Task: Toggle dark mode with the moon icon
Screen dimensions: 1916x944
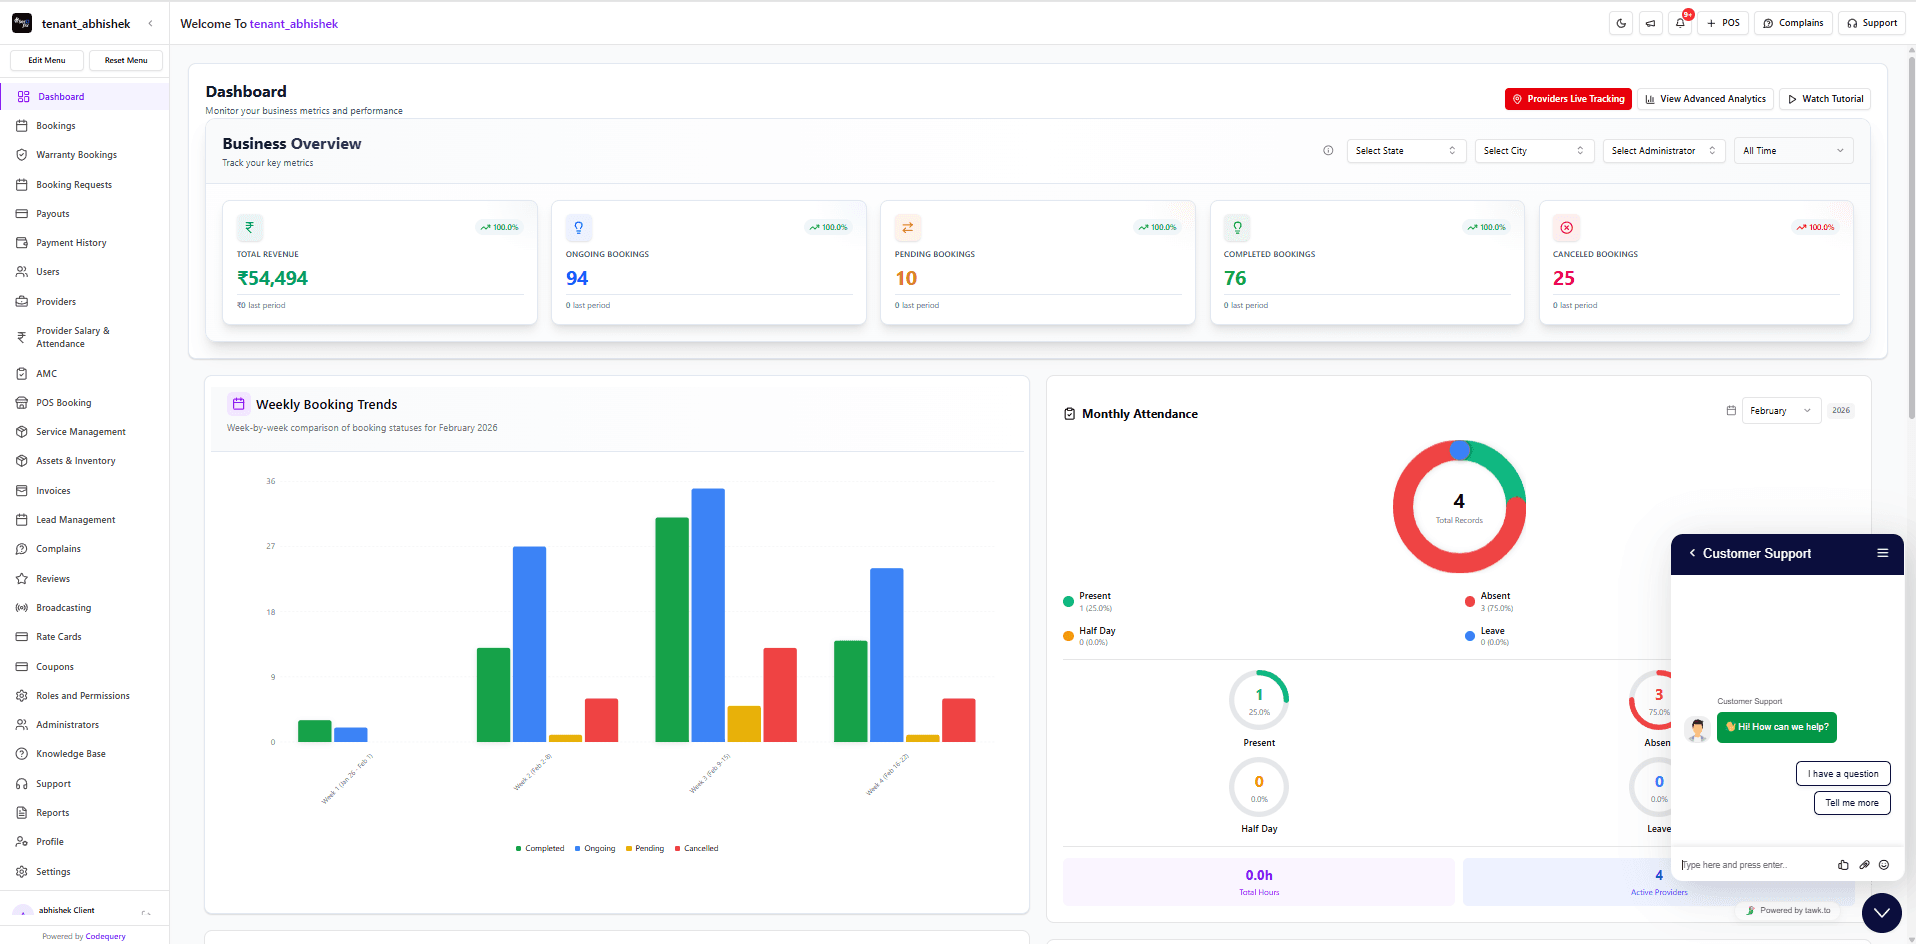Action: [1620, 22]
